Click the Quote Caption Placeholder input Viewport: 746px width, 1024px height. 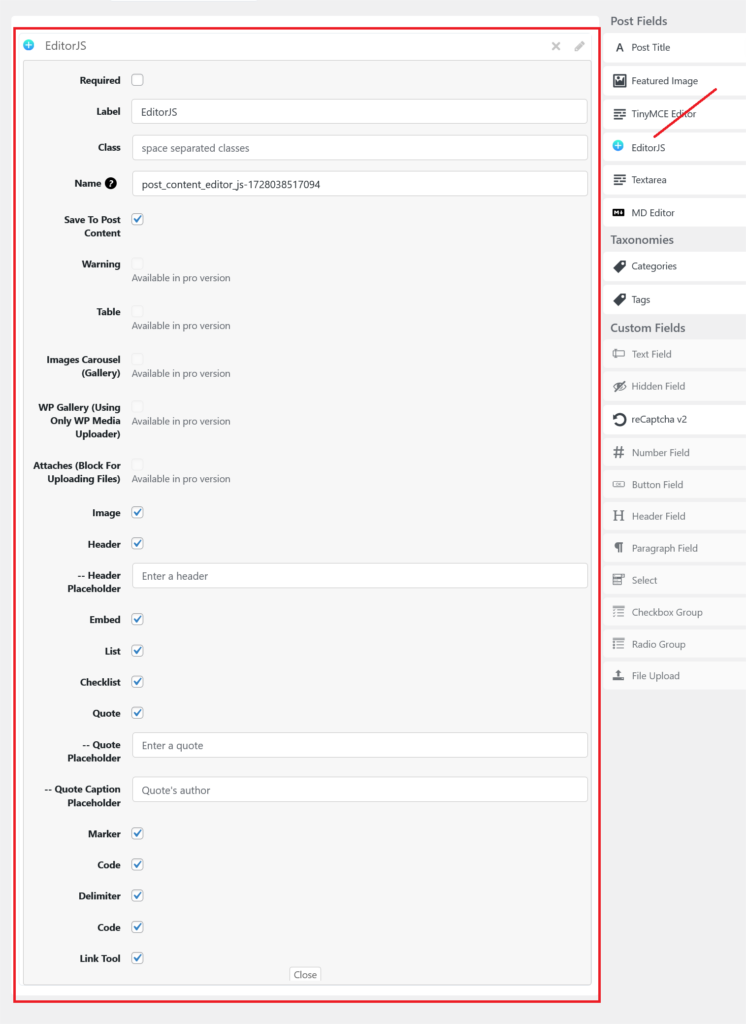(359, 790)
